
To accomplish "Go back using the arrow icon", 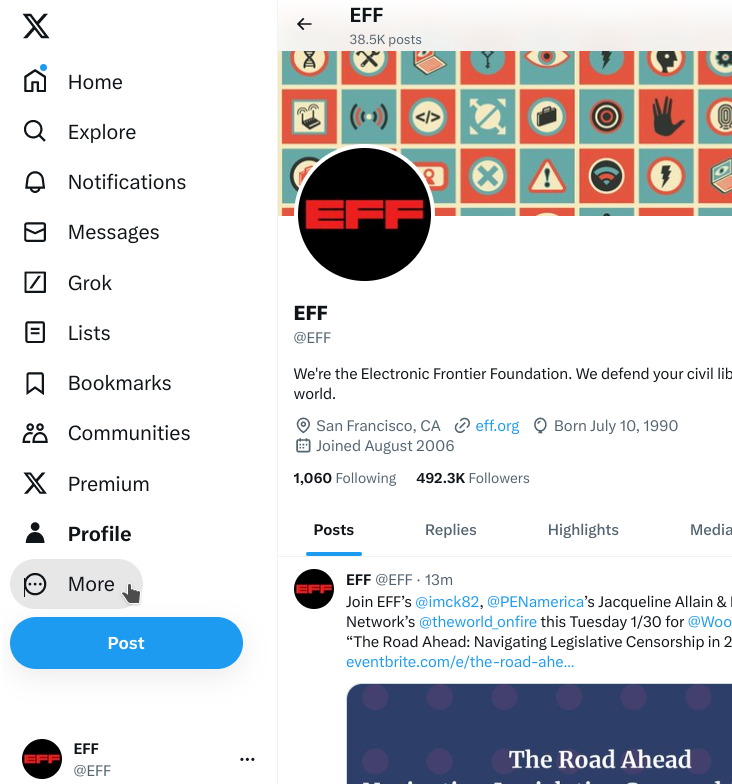I will (304, 24).
